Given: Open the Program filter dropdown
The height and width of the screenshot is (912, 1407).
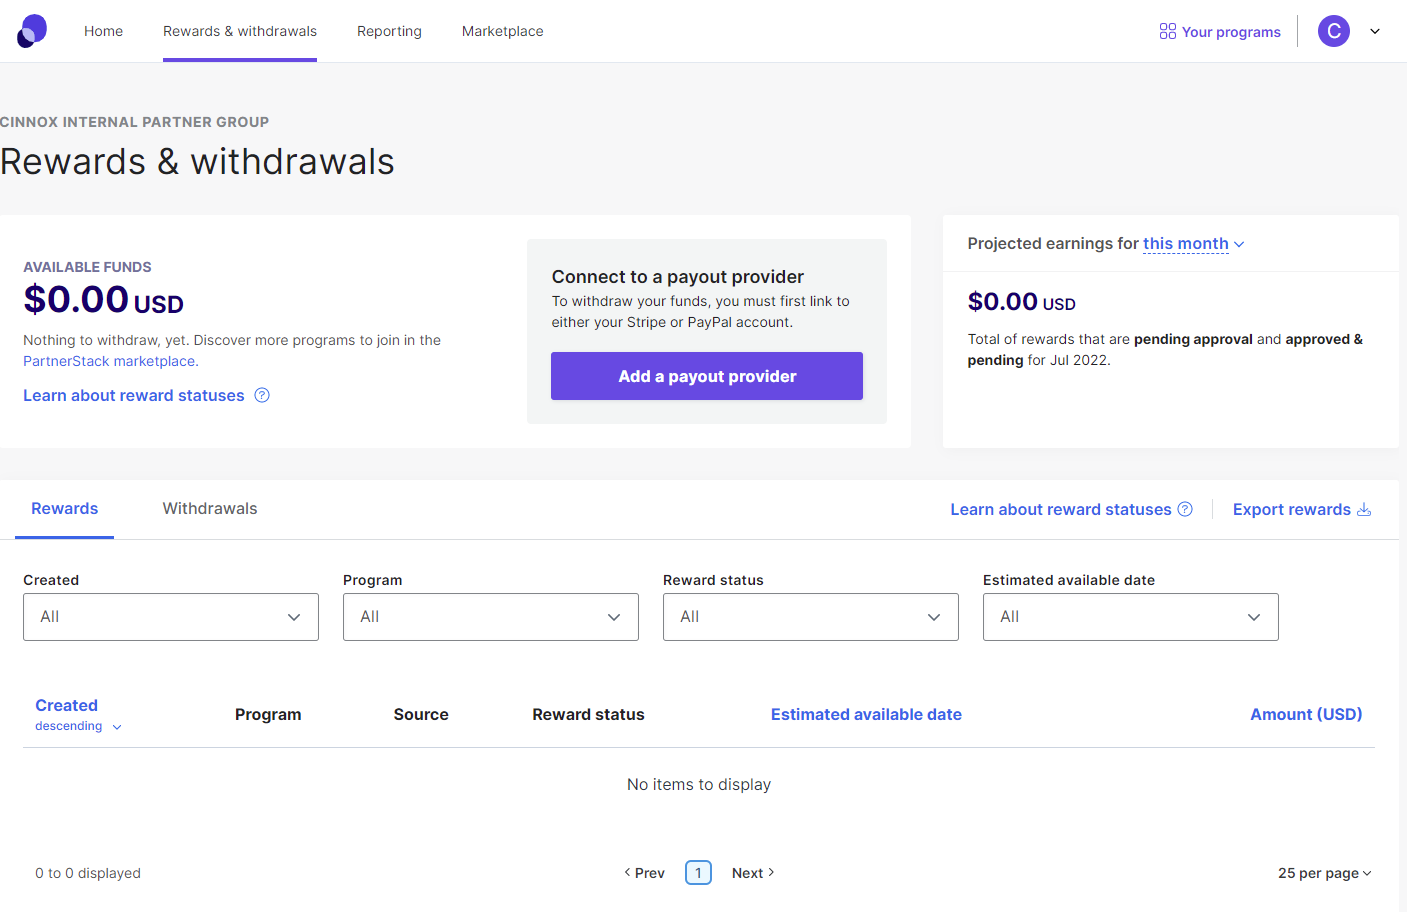Looking at the screenshot, I should pos(491,617).
